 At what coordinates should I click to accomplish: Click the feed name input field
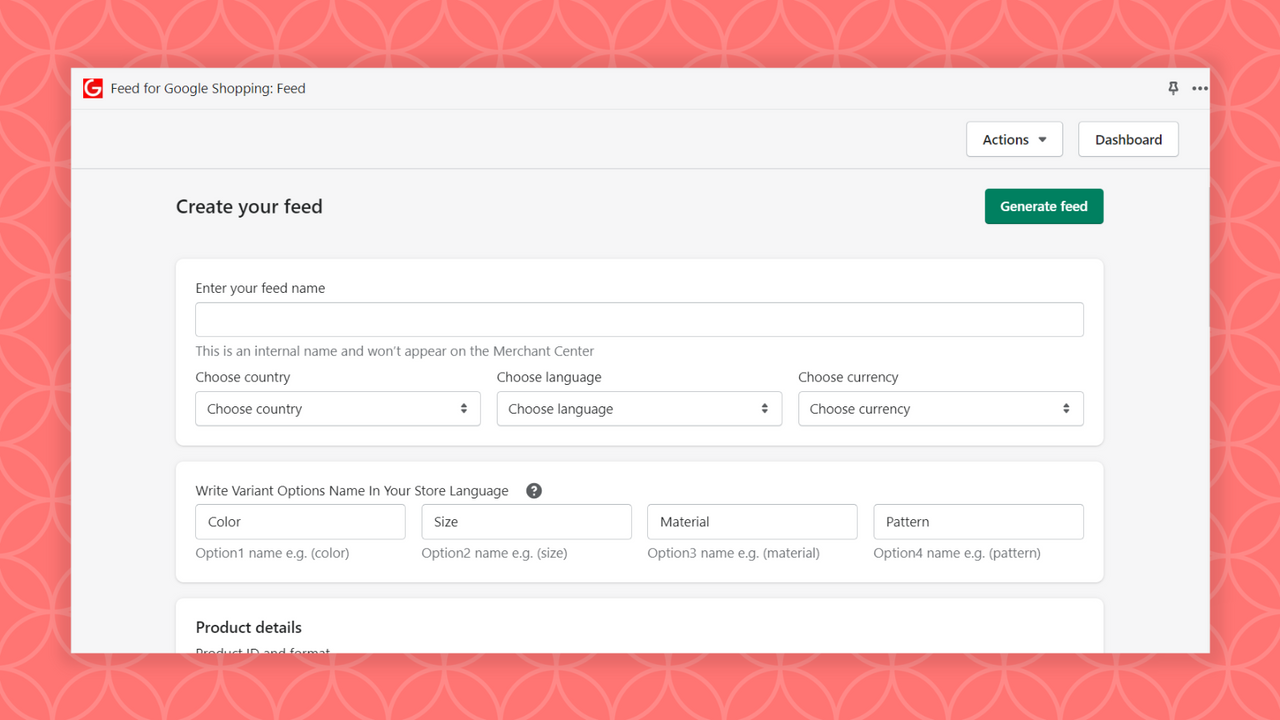point(640,319)
